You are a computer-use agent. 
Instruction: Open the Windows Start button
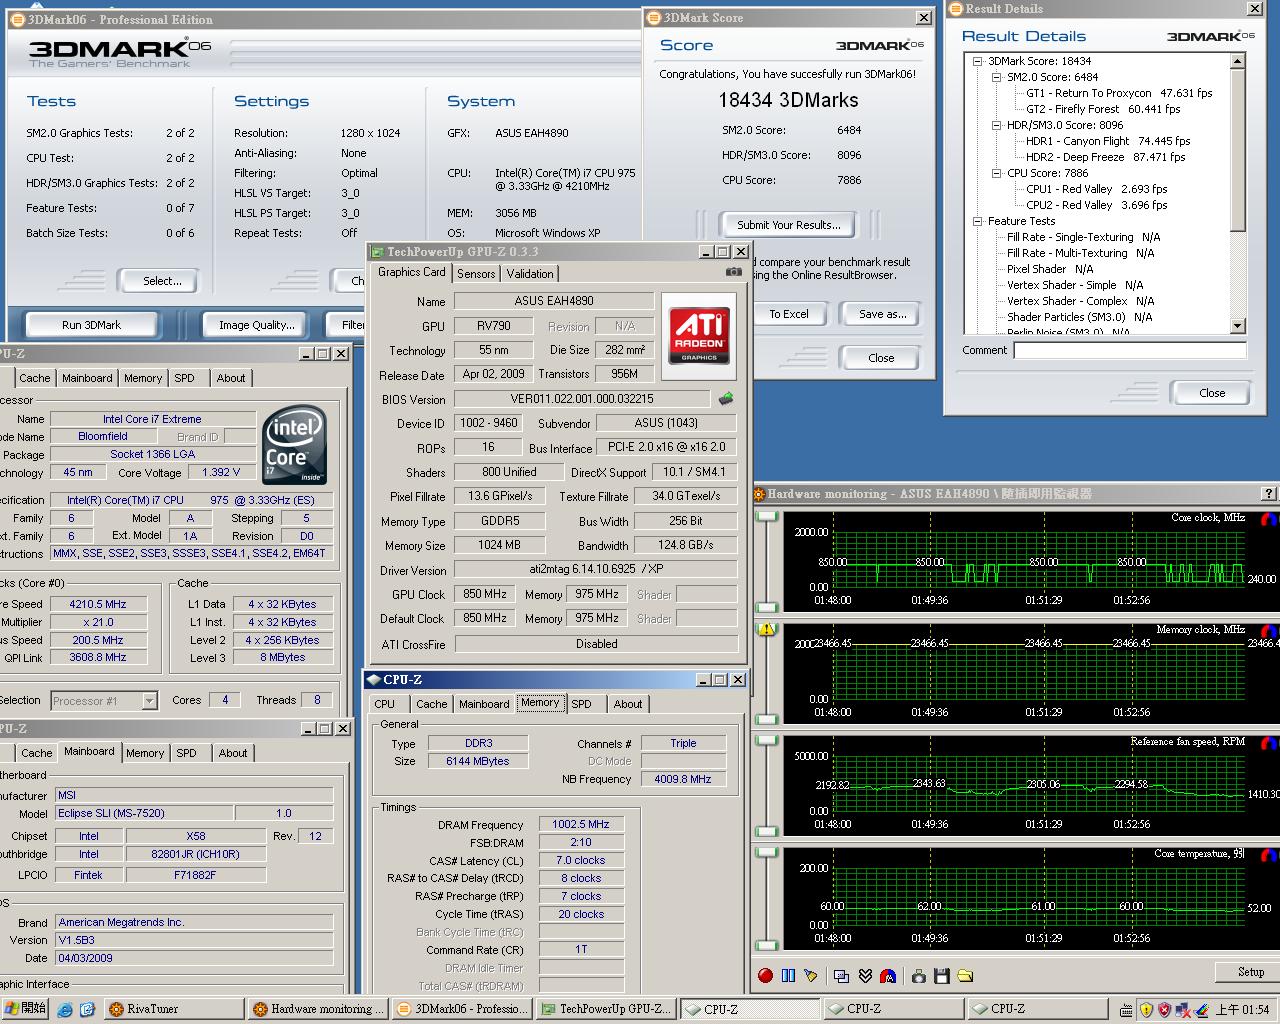point(26,1009)
